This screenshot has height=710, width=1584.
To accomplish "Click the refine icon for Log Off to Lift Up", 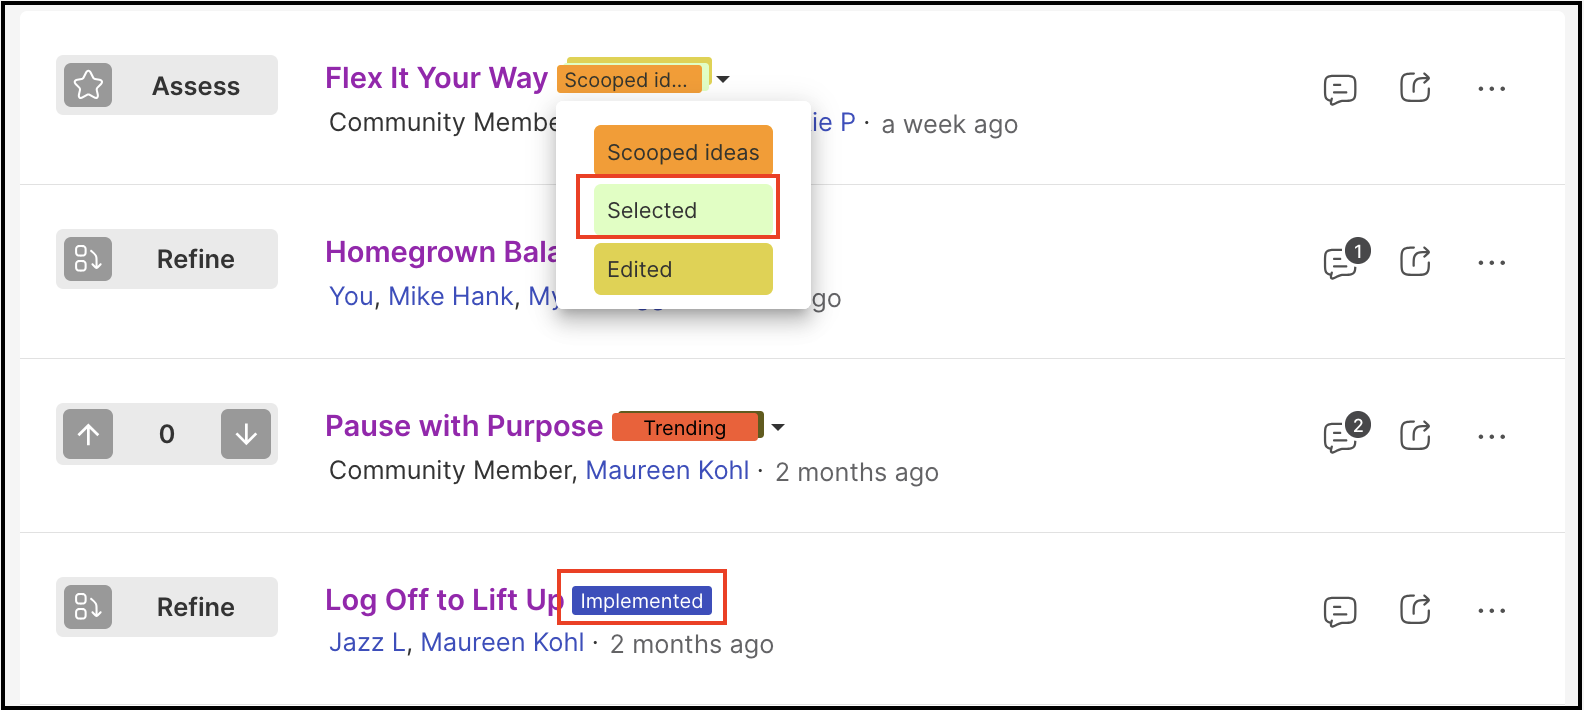I will pos(88,607).
